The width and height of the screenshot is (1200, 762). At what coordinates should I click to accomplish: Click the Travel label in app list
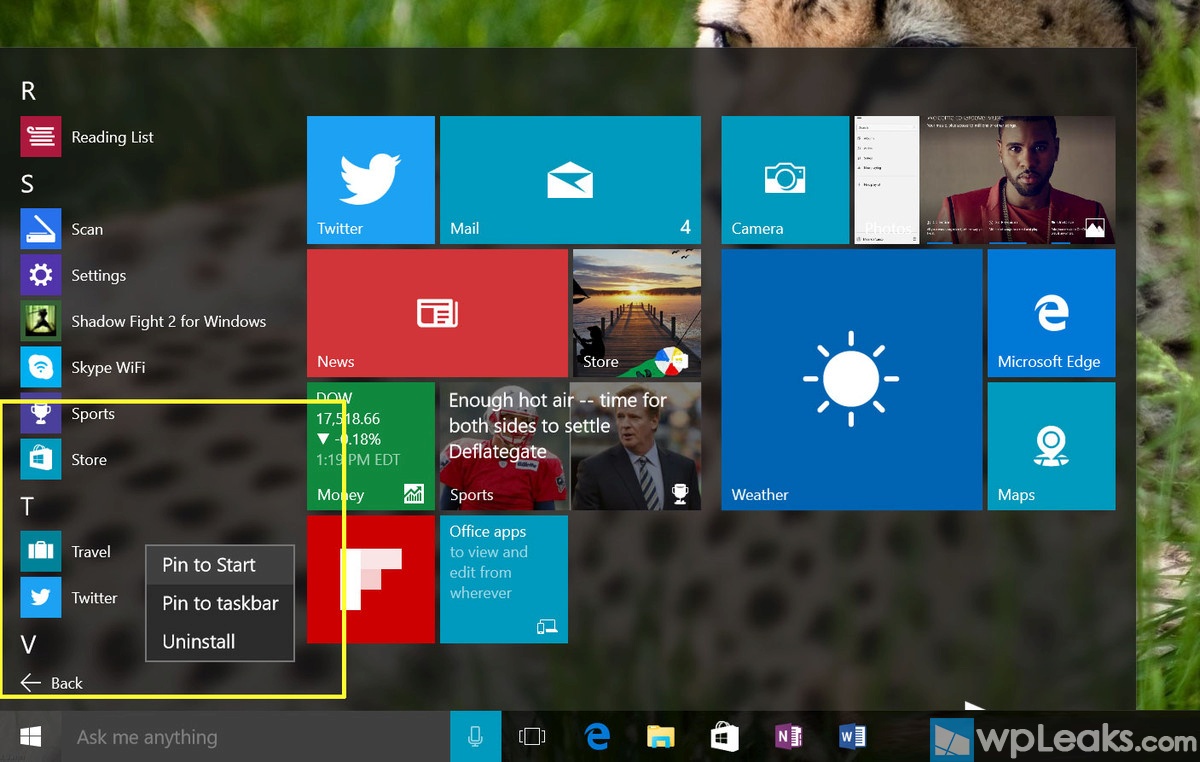[91, 551]
